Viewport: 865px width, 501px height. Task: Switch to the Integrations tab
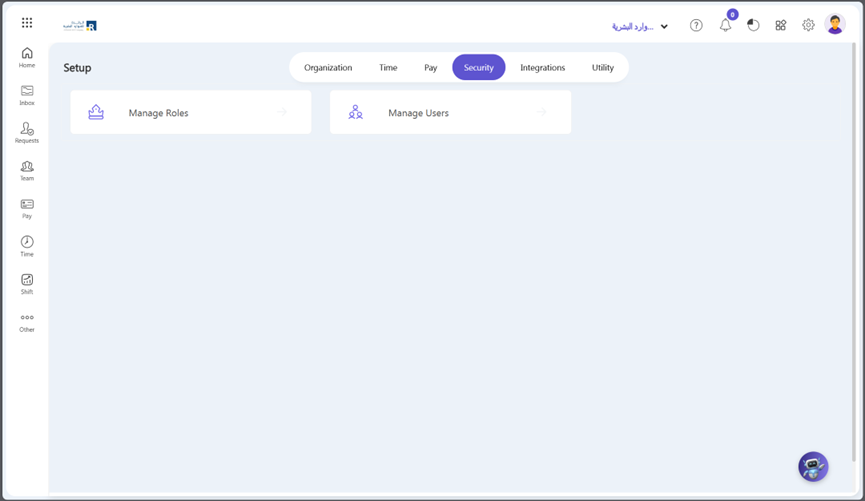click(542, 68)
